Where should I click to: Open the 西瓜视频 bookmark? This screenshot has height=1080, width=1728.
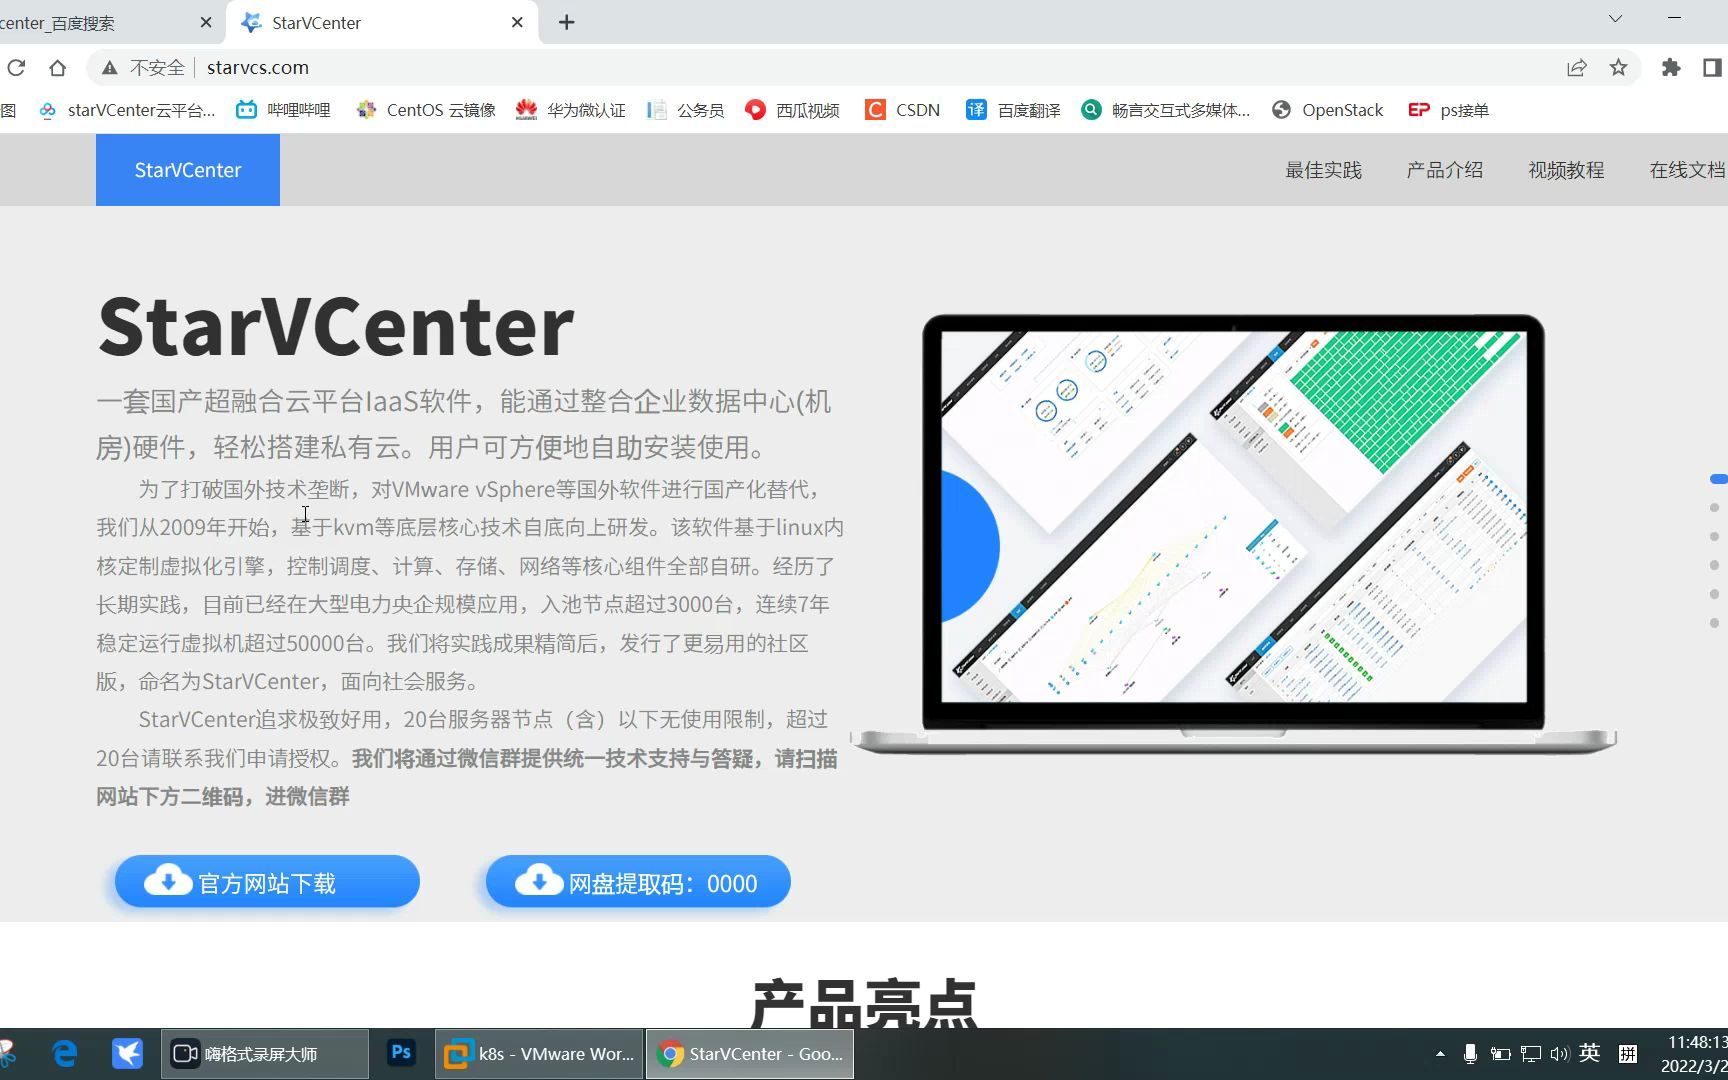click(792, 110)
